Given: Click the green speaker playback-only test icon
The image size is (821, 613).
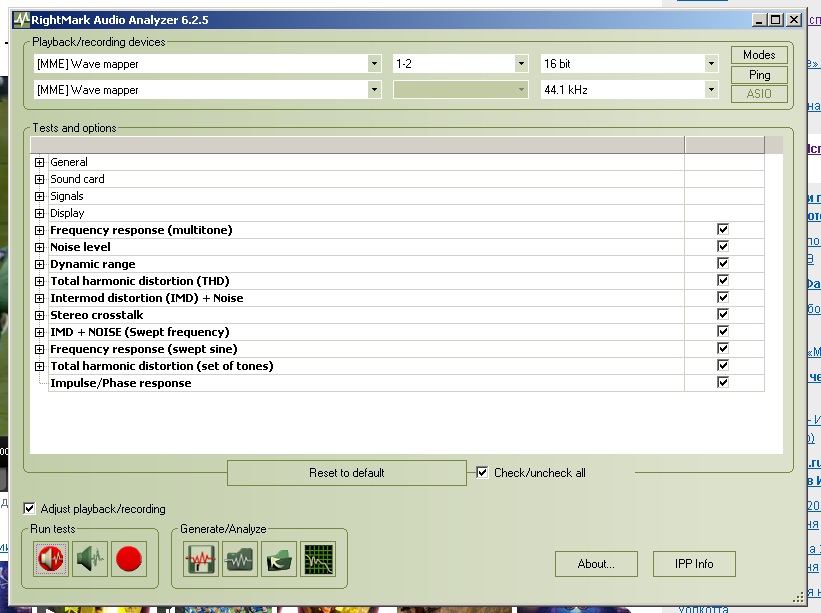Looking at the screenshot, I should pos(89,560).
